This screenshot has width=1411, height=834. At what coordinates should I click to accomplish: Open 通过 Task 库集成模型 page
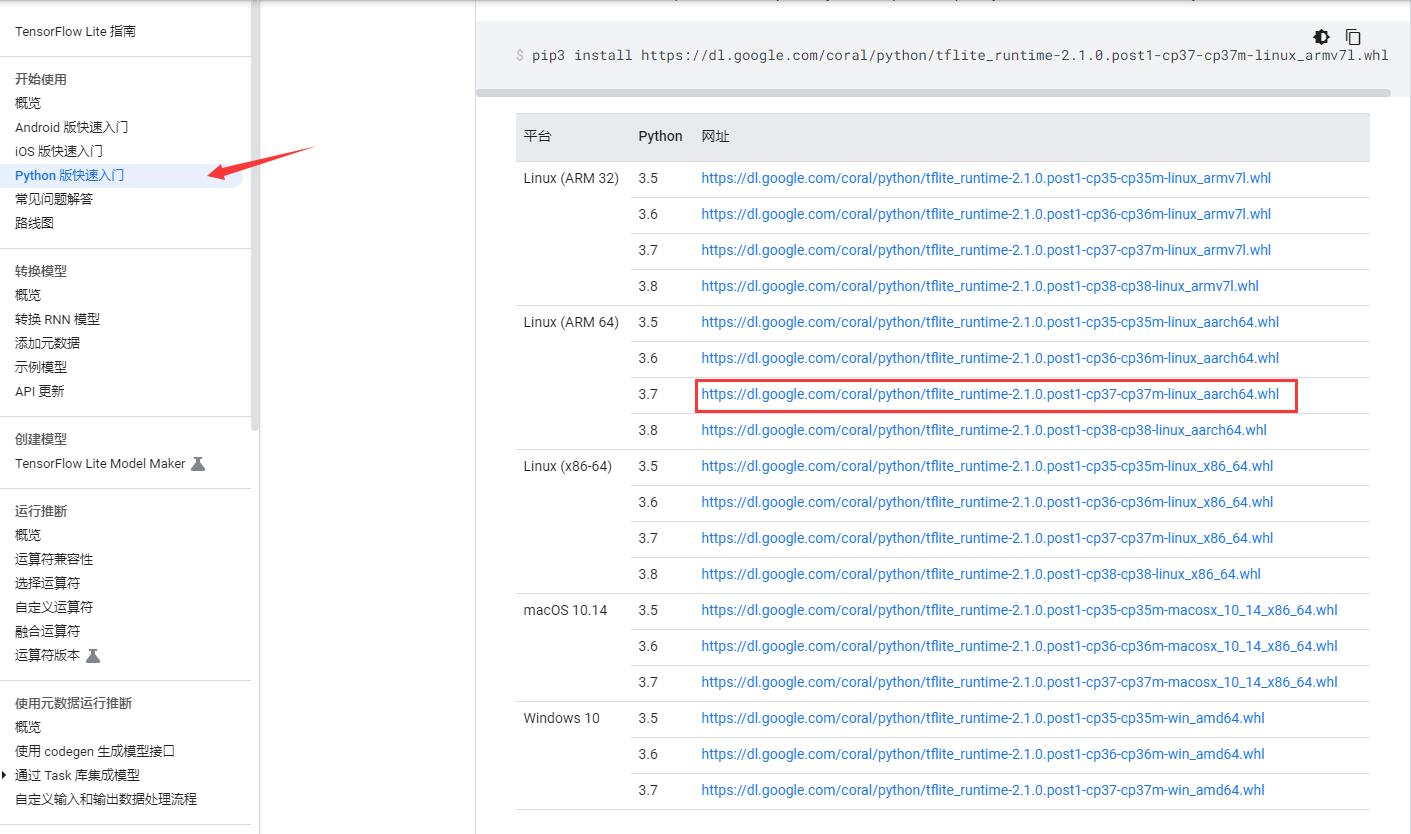77,775
